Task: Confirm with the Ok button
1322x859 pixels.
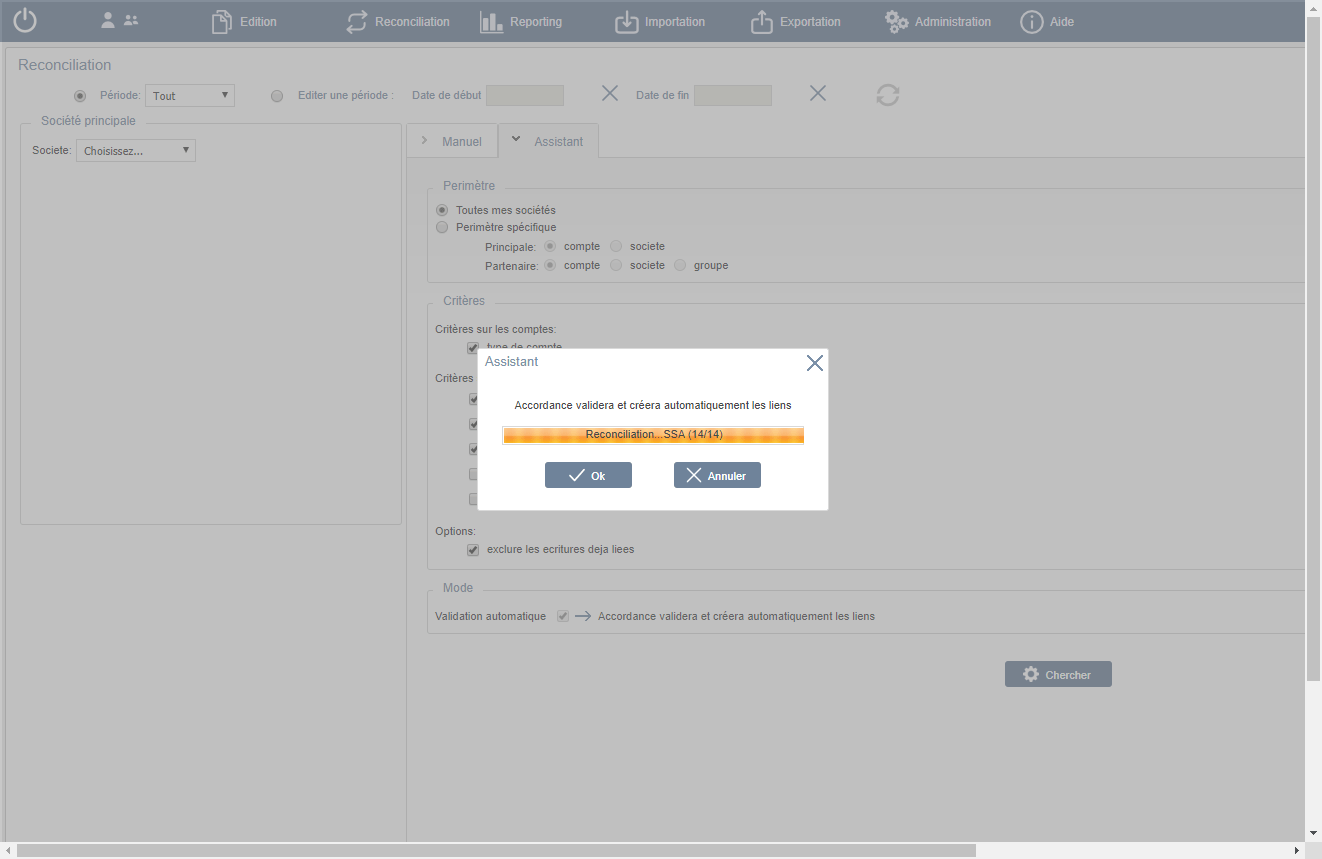Action: (588, 476)
